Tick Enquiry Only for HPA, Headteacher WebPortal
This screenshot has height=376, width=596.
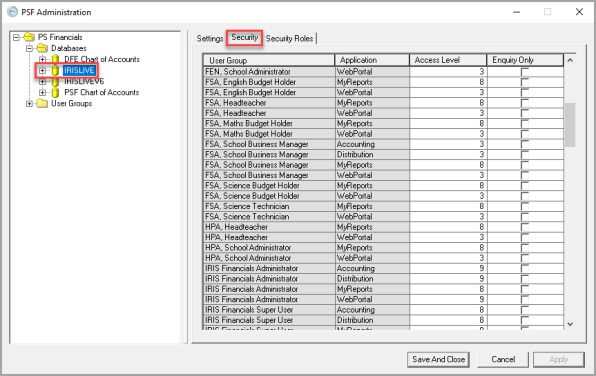[x=525, y=237]
